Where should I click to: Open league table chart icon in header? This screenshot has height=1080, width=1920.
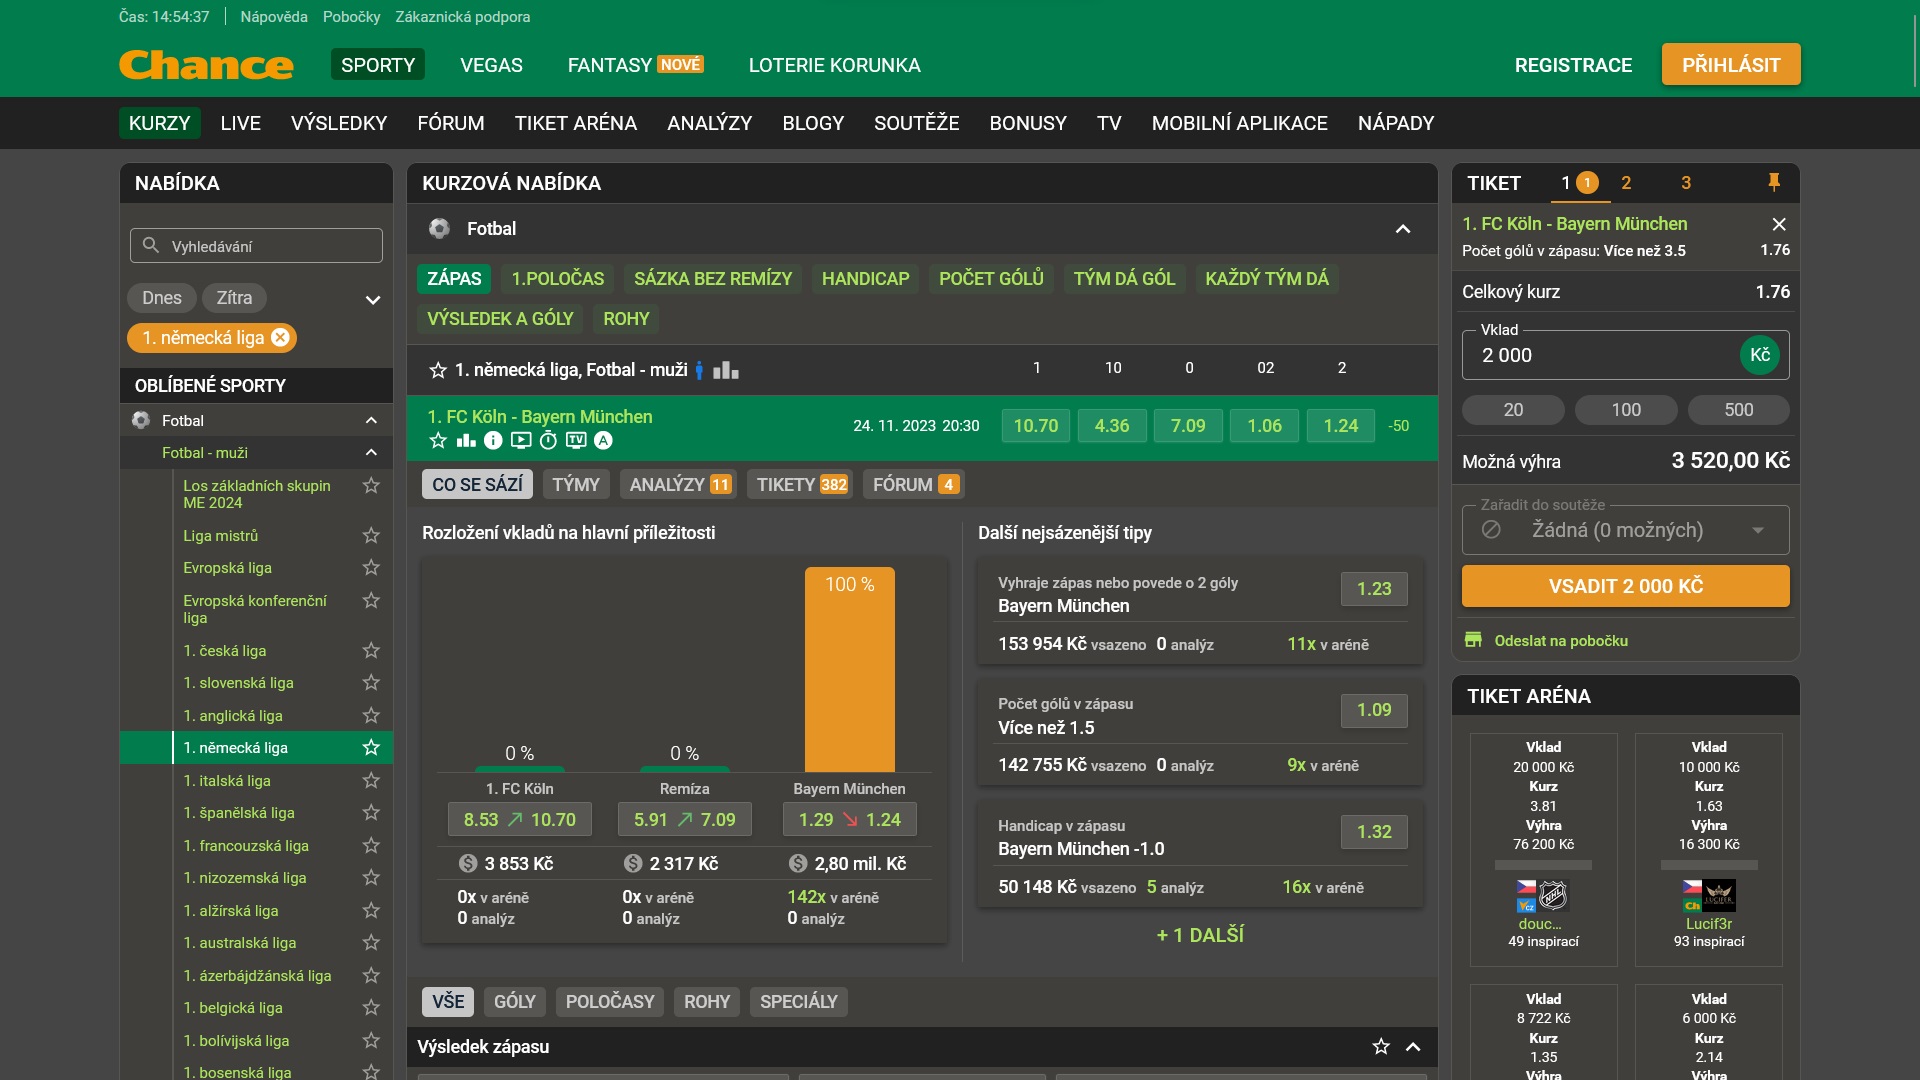[726, 370]
